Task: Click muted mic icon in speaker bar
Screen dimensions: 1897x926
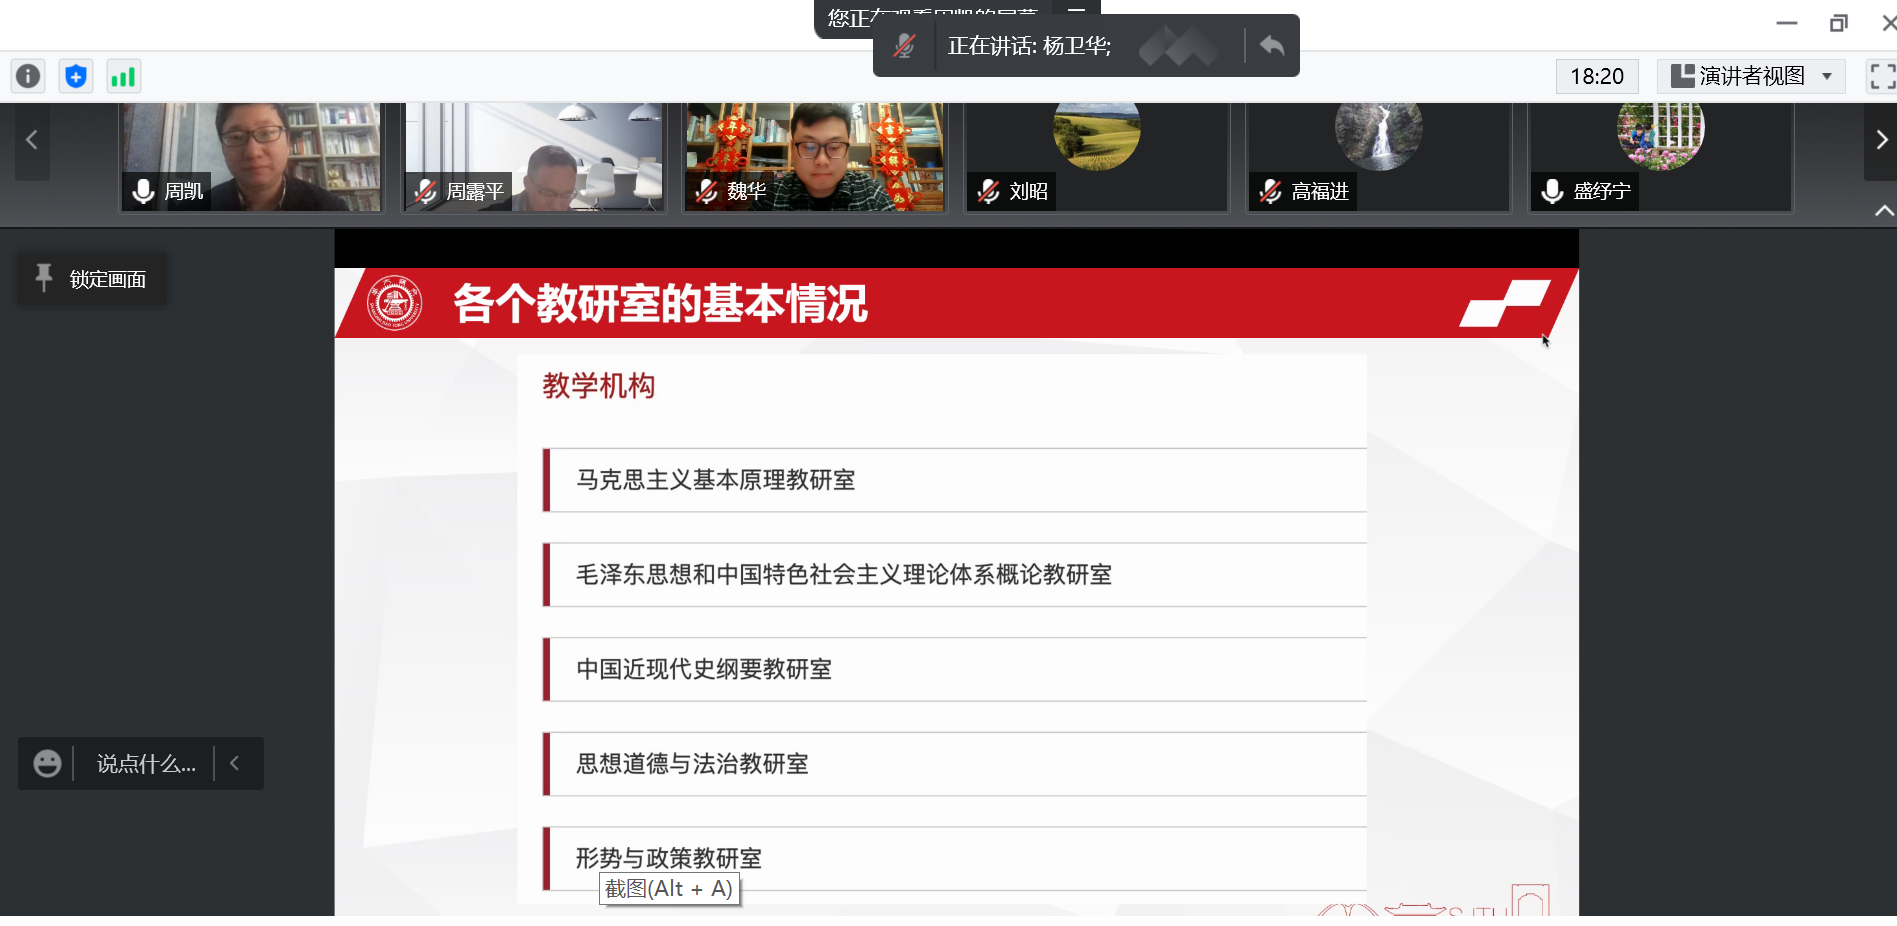Action: 904,46
